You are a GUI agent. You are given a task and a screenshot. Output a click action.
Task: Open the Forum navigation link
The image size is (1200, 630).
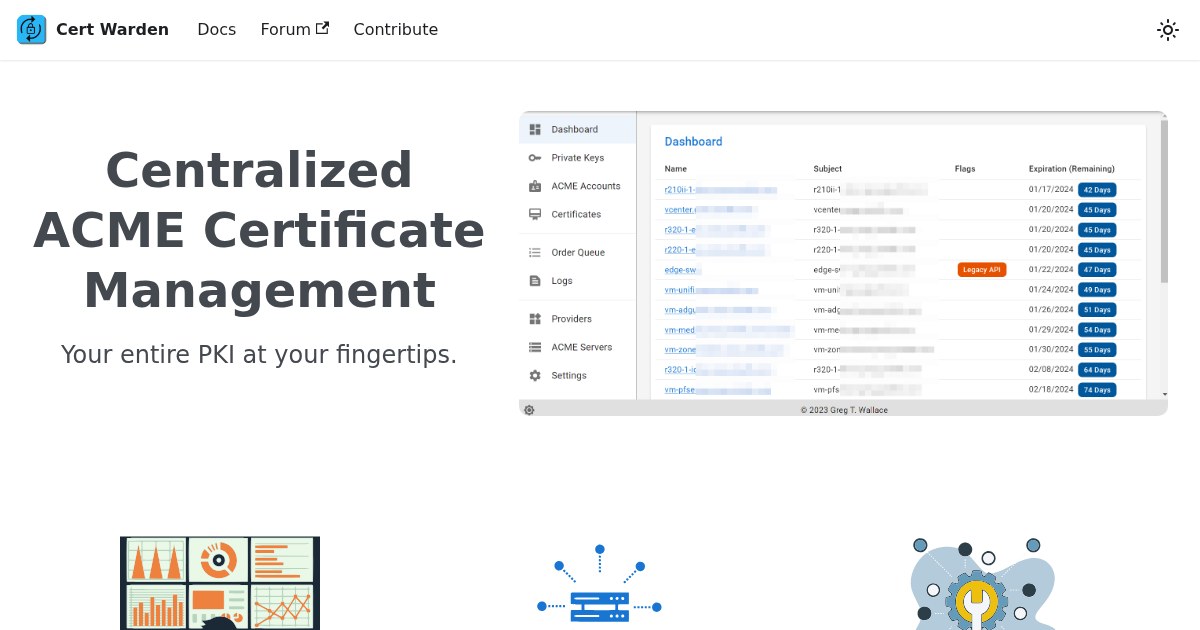point(295,30)
